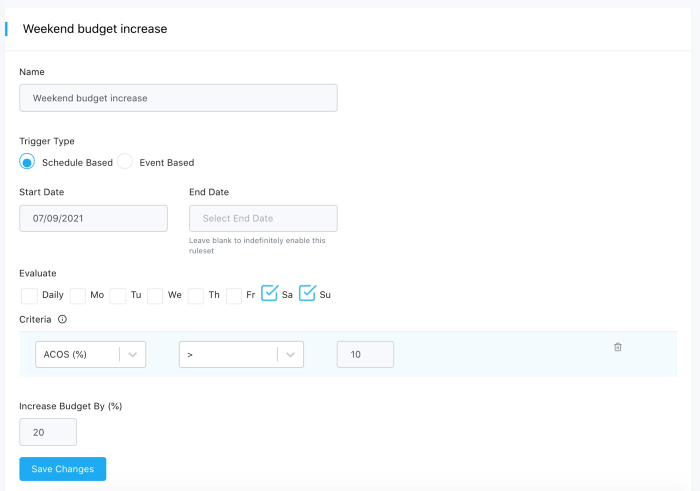
Task: Open the Start Date field 07/09/2021
Action: tap(93, 218)
